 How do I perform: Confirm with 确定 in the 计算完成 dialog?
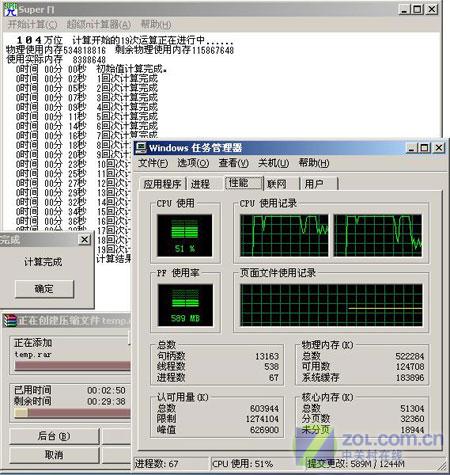44,289
